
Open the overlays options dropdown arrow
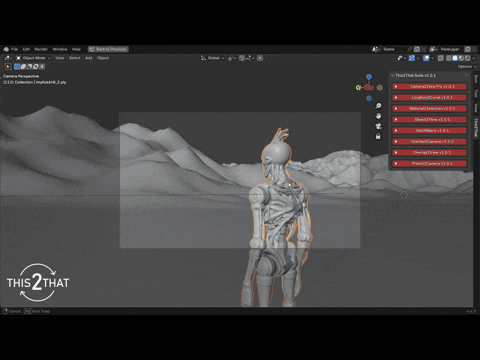coord(432,58)
